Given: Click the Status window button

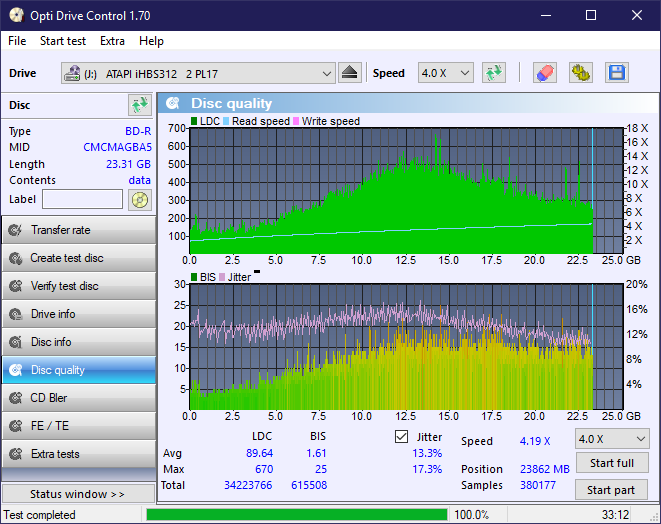Looking at the screenshot, I should tap(78, 494).
